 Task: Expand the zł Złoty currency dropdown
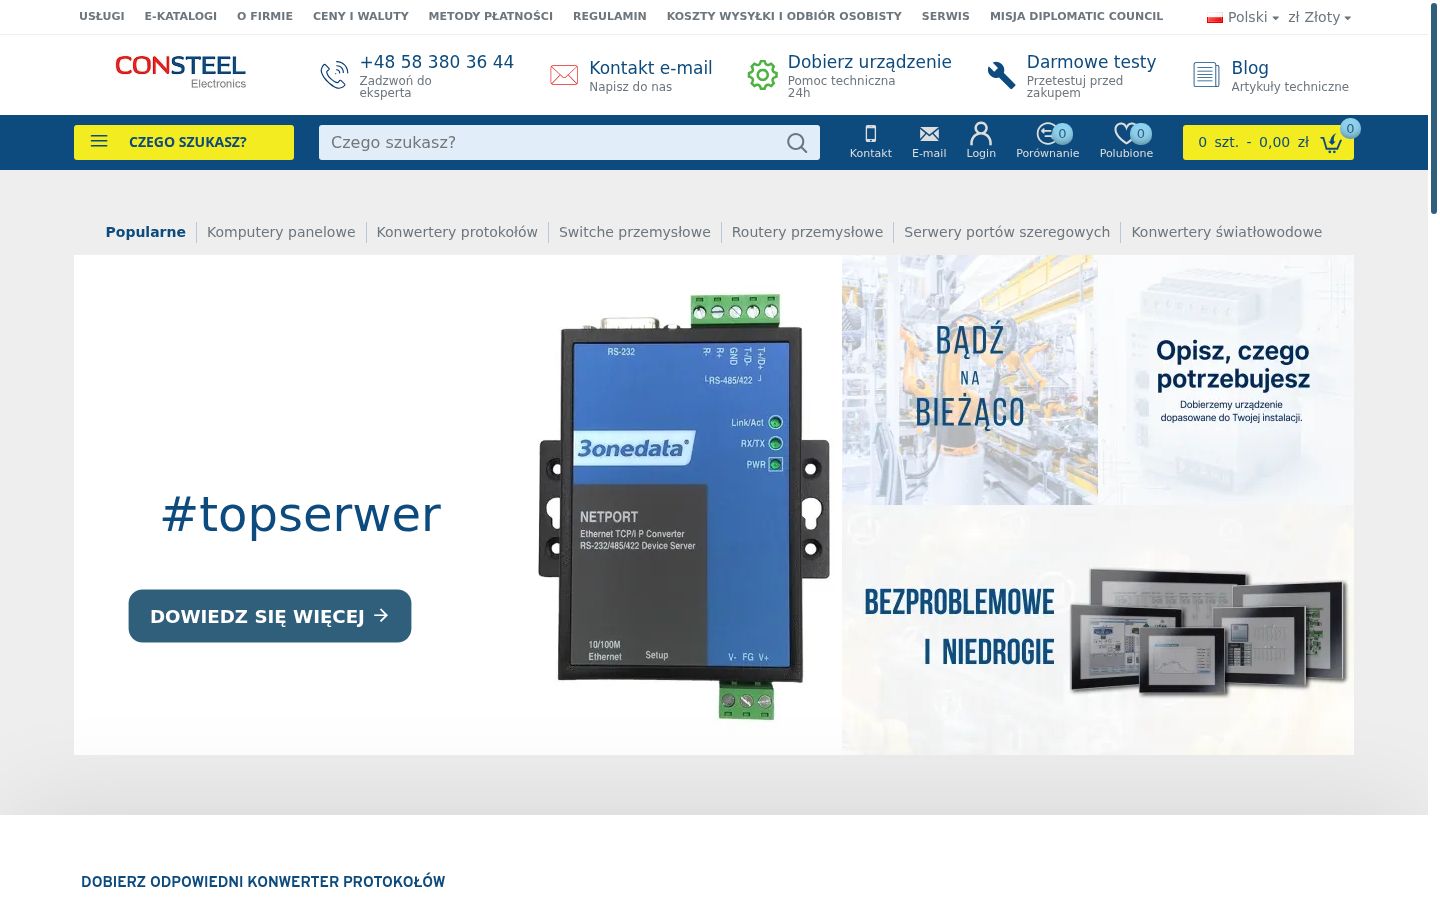[1319, 17]
